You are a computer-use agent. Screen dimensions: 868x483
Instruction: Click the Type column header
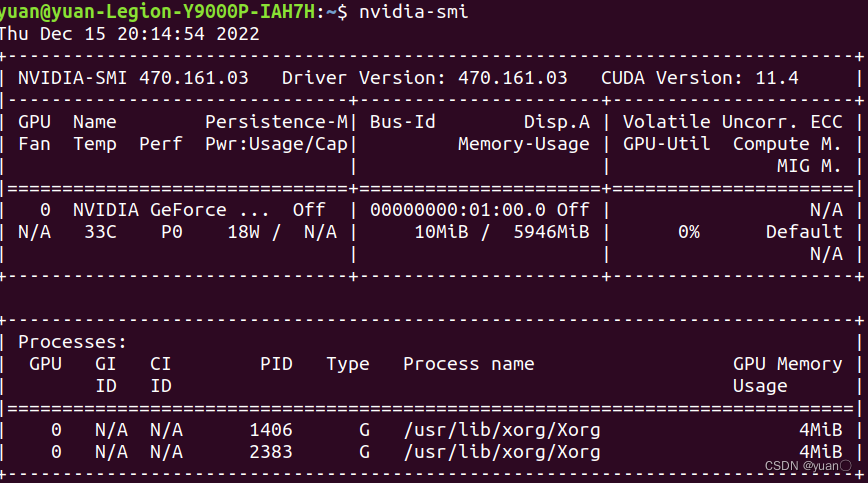(x=348, y=364)
